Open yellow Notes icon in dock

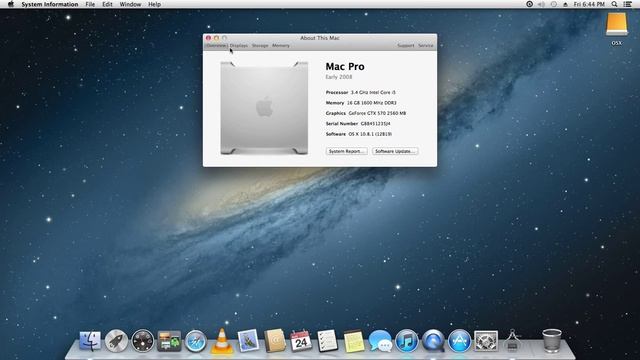354,341
